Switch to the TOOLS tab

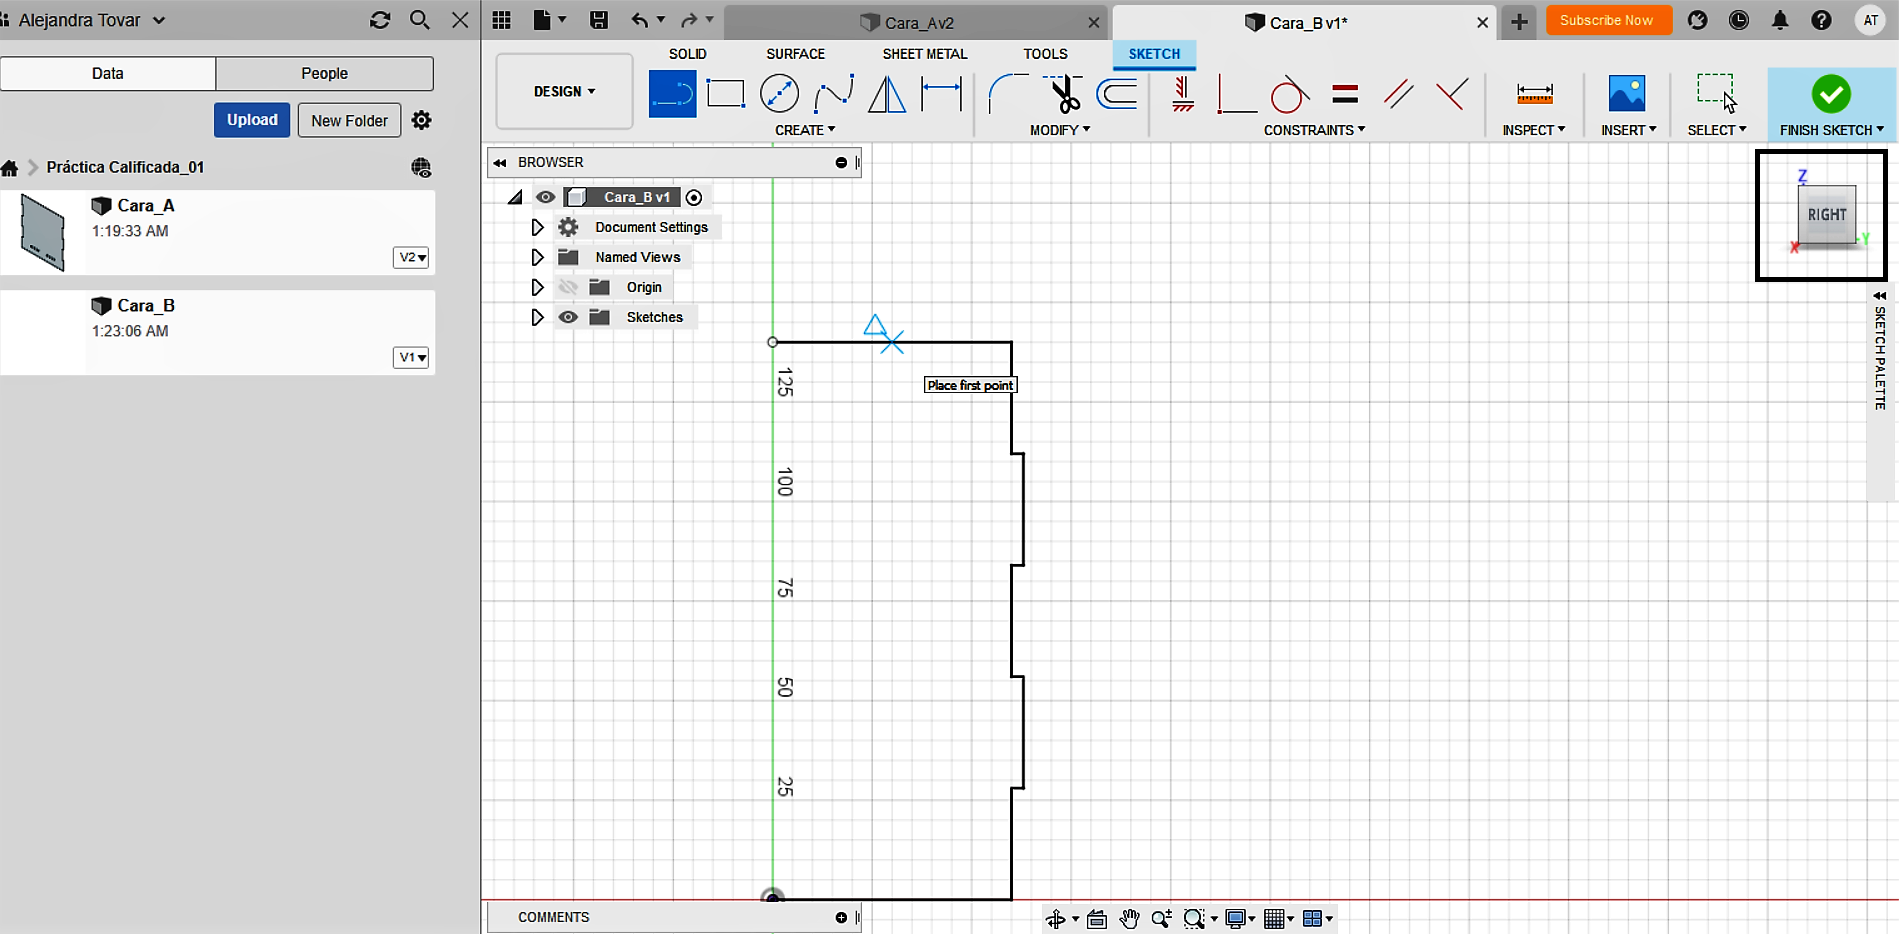click(x=1045, y=54)
